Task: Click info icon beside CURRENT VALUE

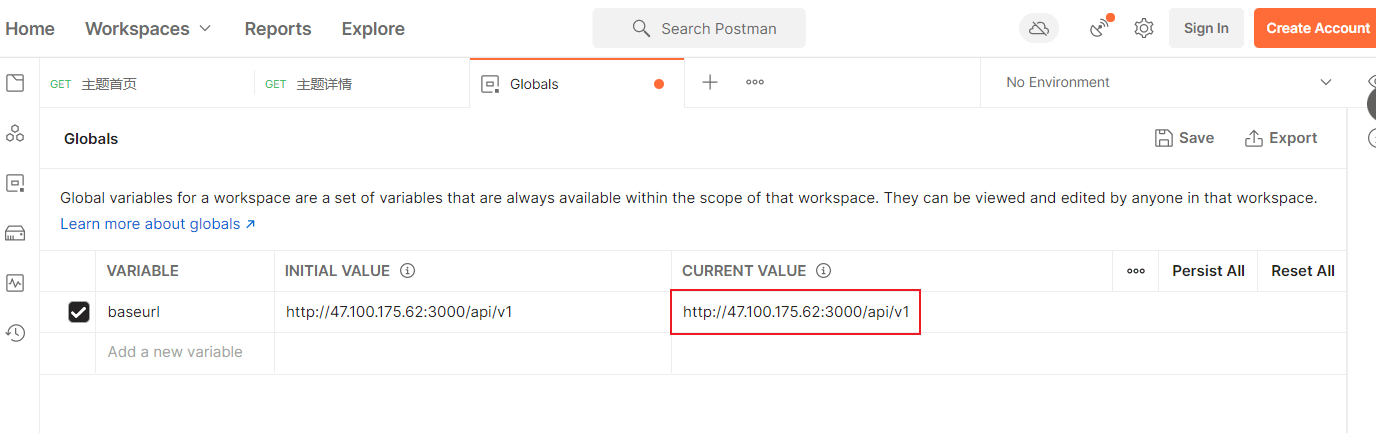Action: (x=823, y=271)
